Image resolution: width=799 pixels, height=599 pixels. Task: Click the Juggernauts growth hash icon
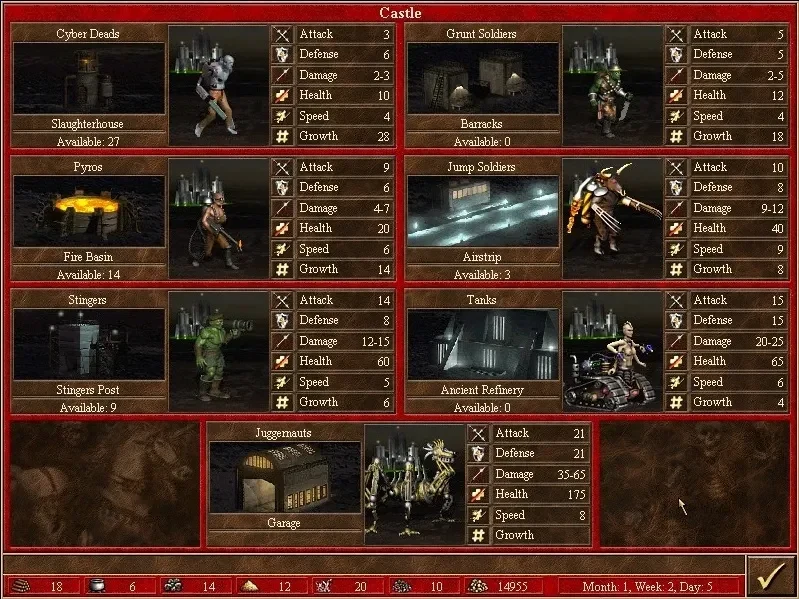478,535
